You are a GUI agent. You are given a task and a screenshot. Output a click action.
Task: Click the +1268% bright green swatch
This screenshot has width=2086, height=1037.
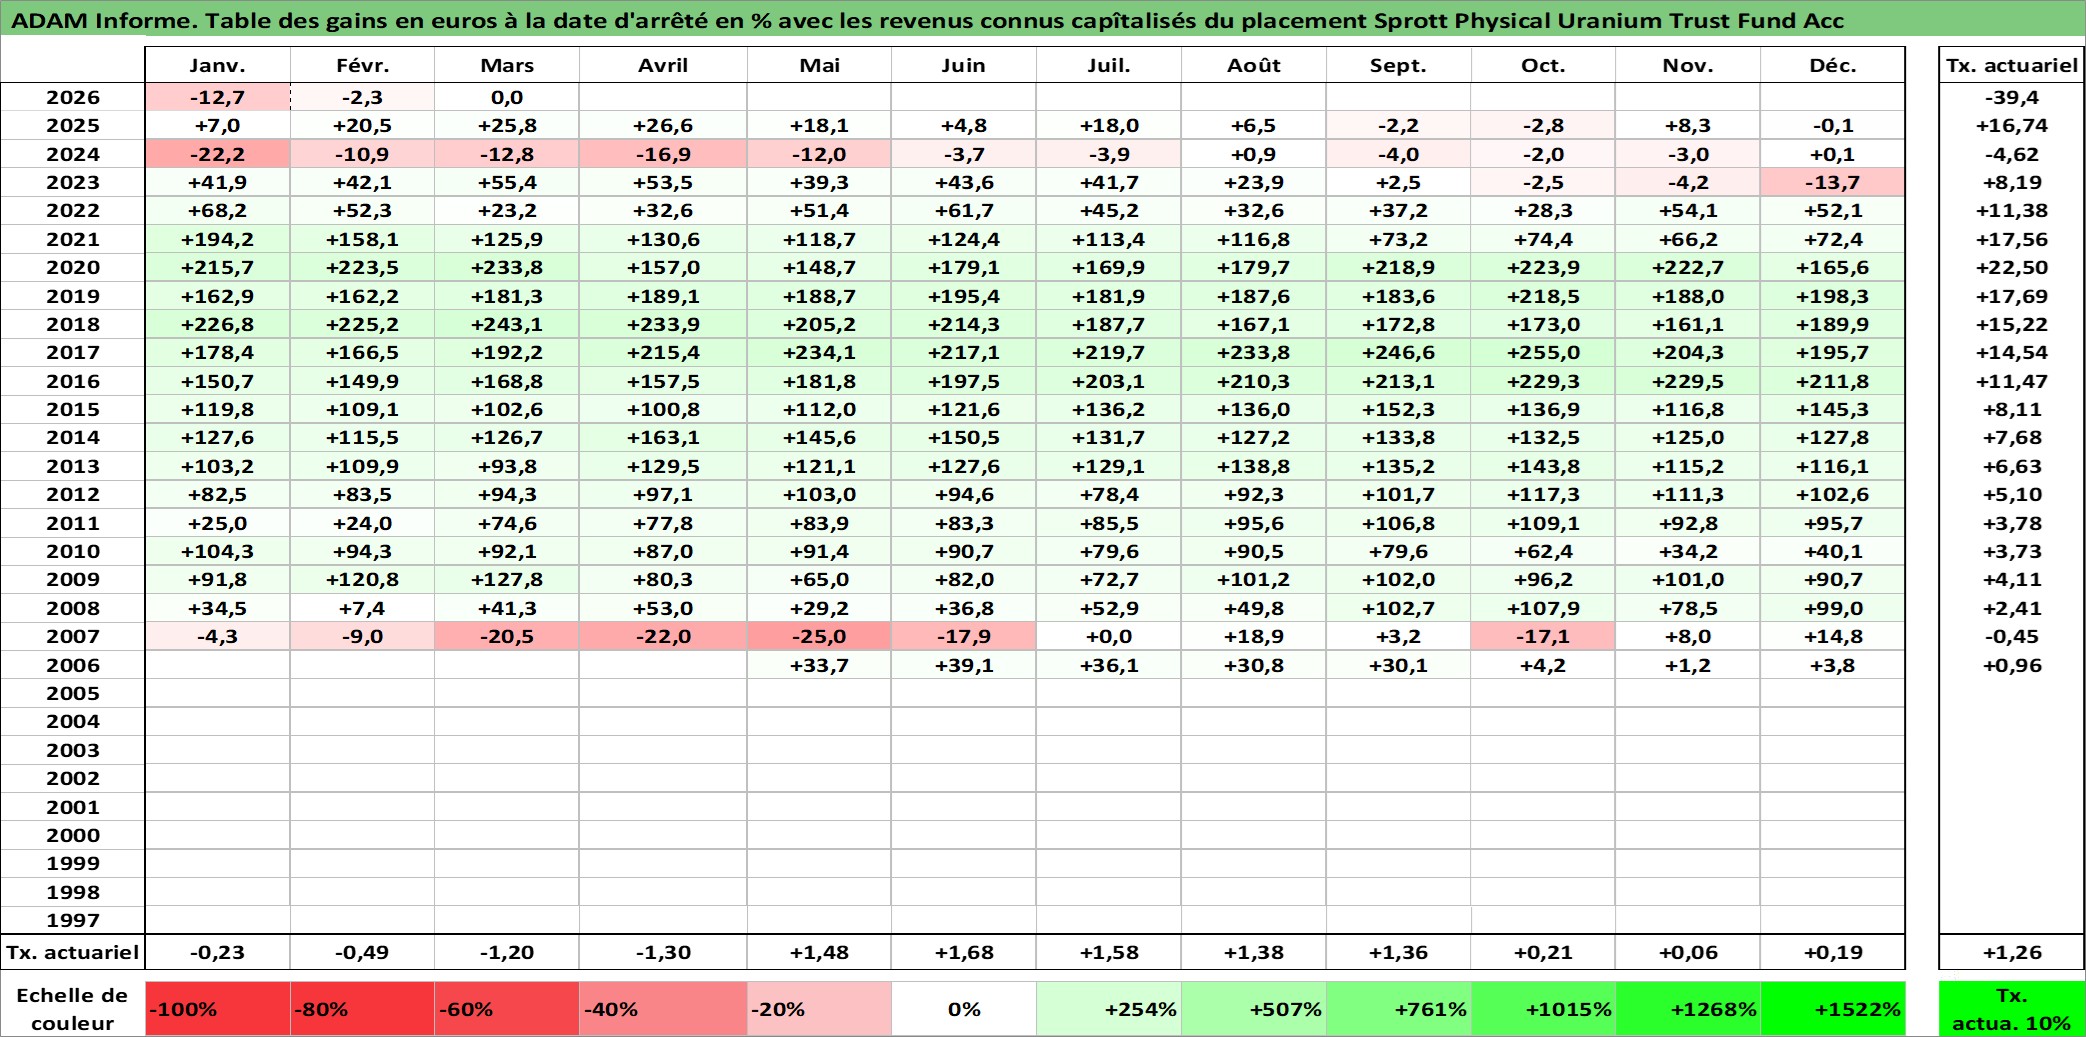coord(1688,1008)
